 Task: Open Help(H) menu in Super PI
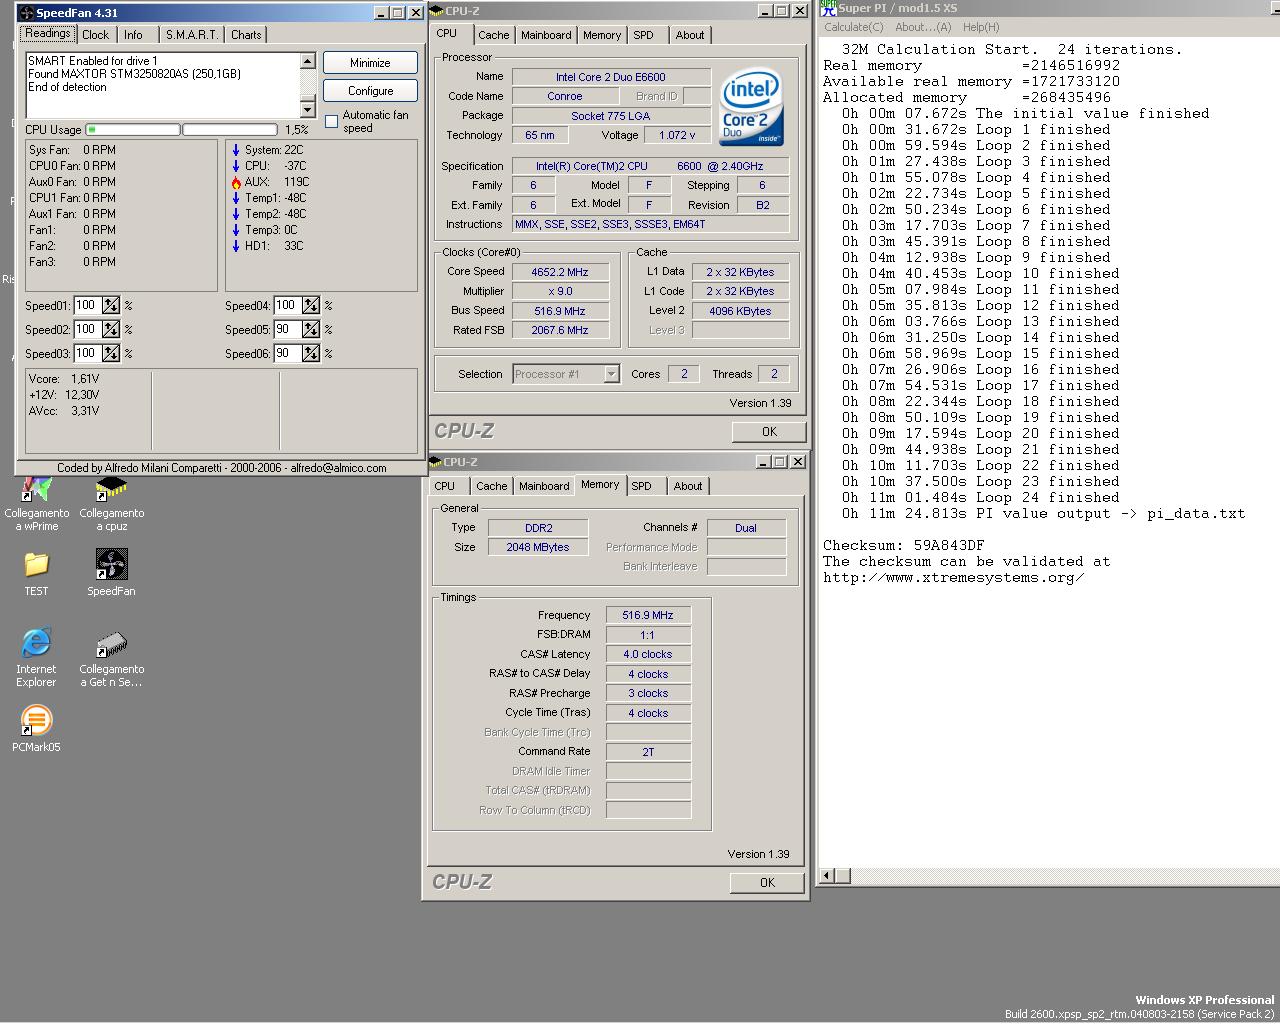tap(980, 27)
